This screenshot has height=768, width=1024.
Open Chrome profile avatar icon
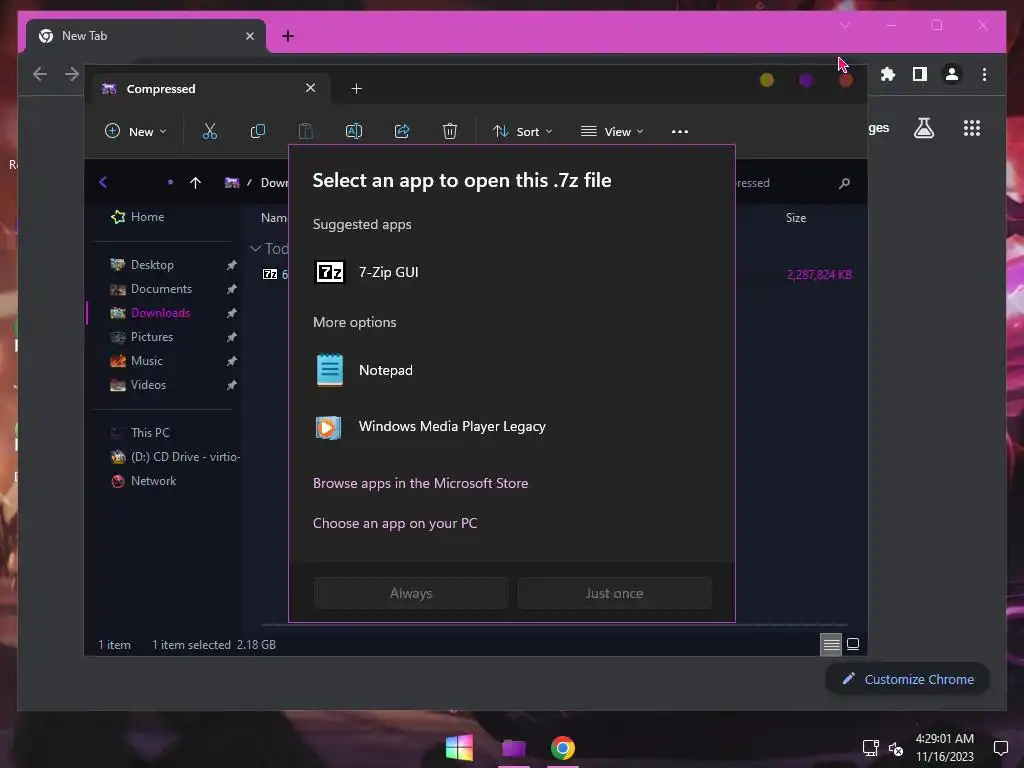coord(952,74)
